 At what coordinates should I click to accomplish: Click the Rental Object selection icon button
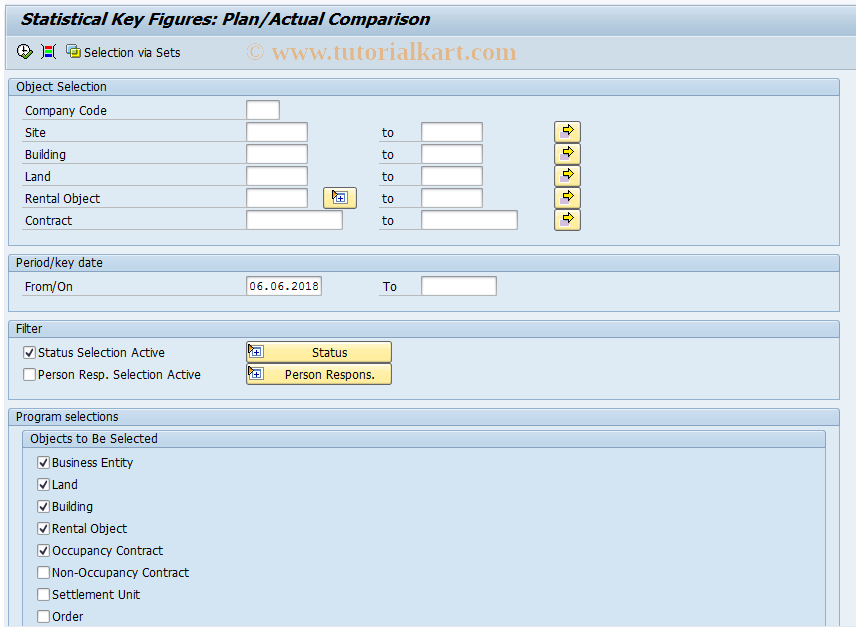[x=340, y=198]
